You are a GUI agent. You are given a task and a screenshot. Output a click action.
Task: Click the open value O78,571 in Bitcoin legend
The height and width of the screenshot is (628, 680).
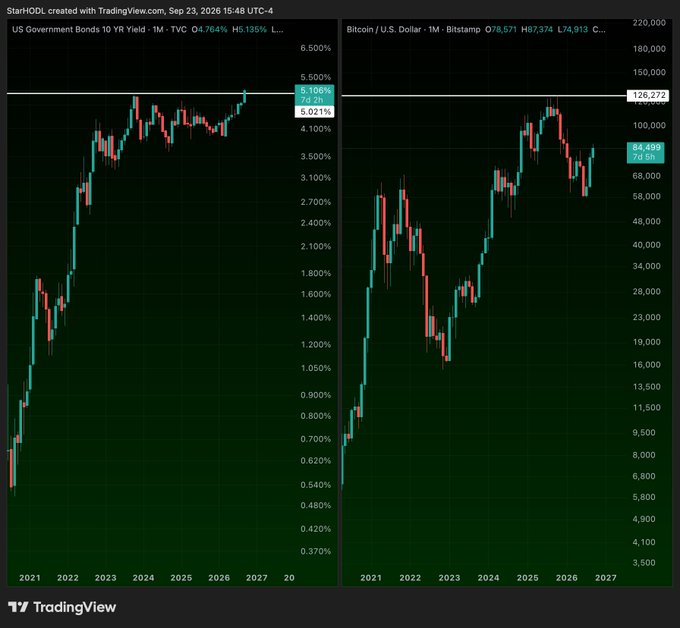tap(501, 29)
